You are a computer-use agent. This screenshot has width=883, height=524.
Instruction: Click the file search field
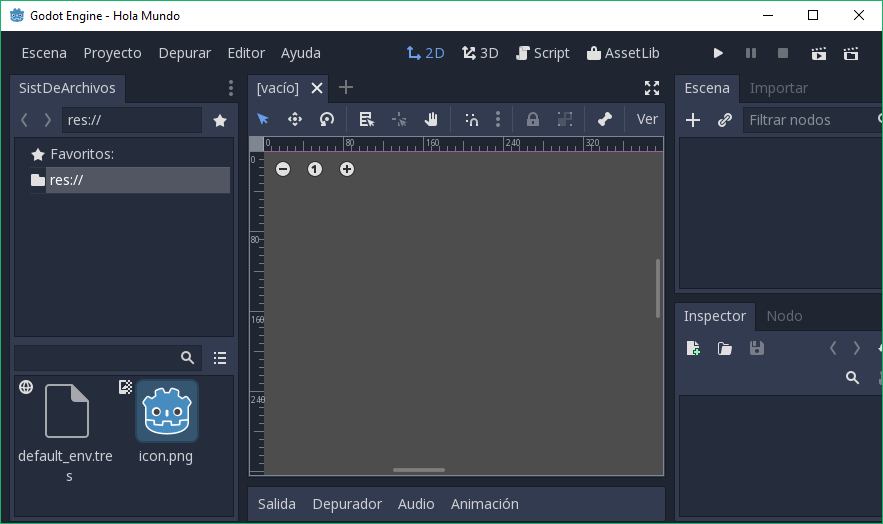(108, 357)
